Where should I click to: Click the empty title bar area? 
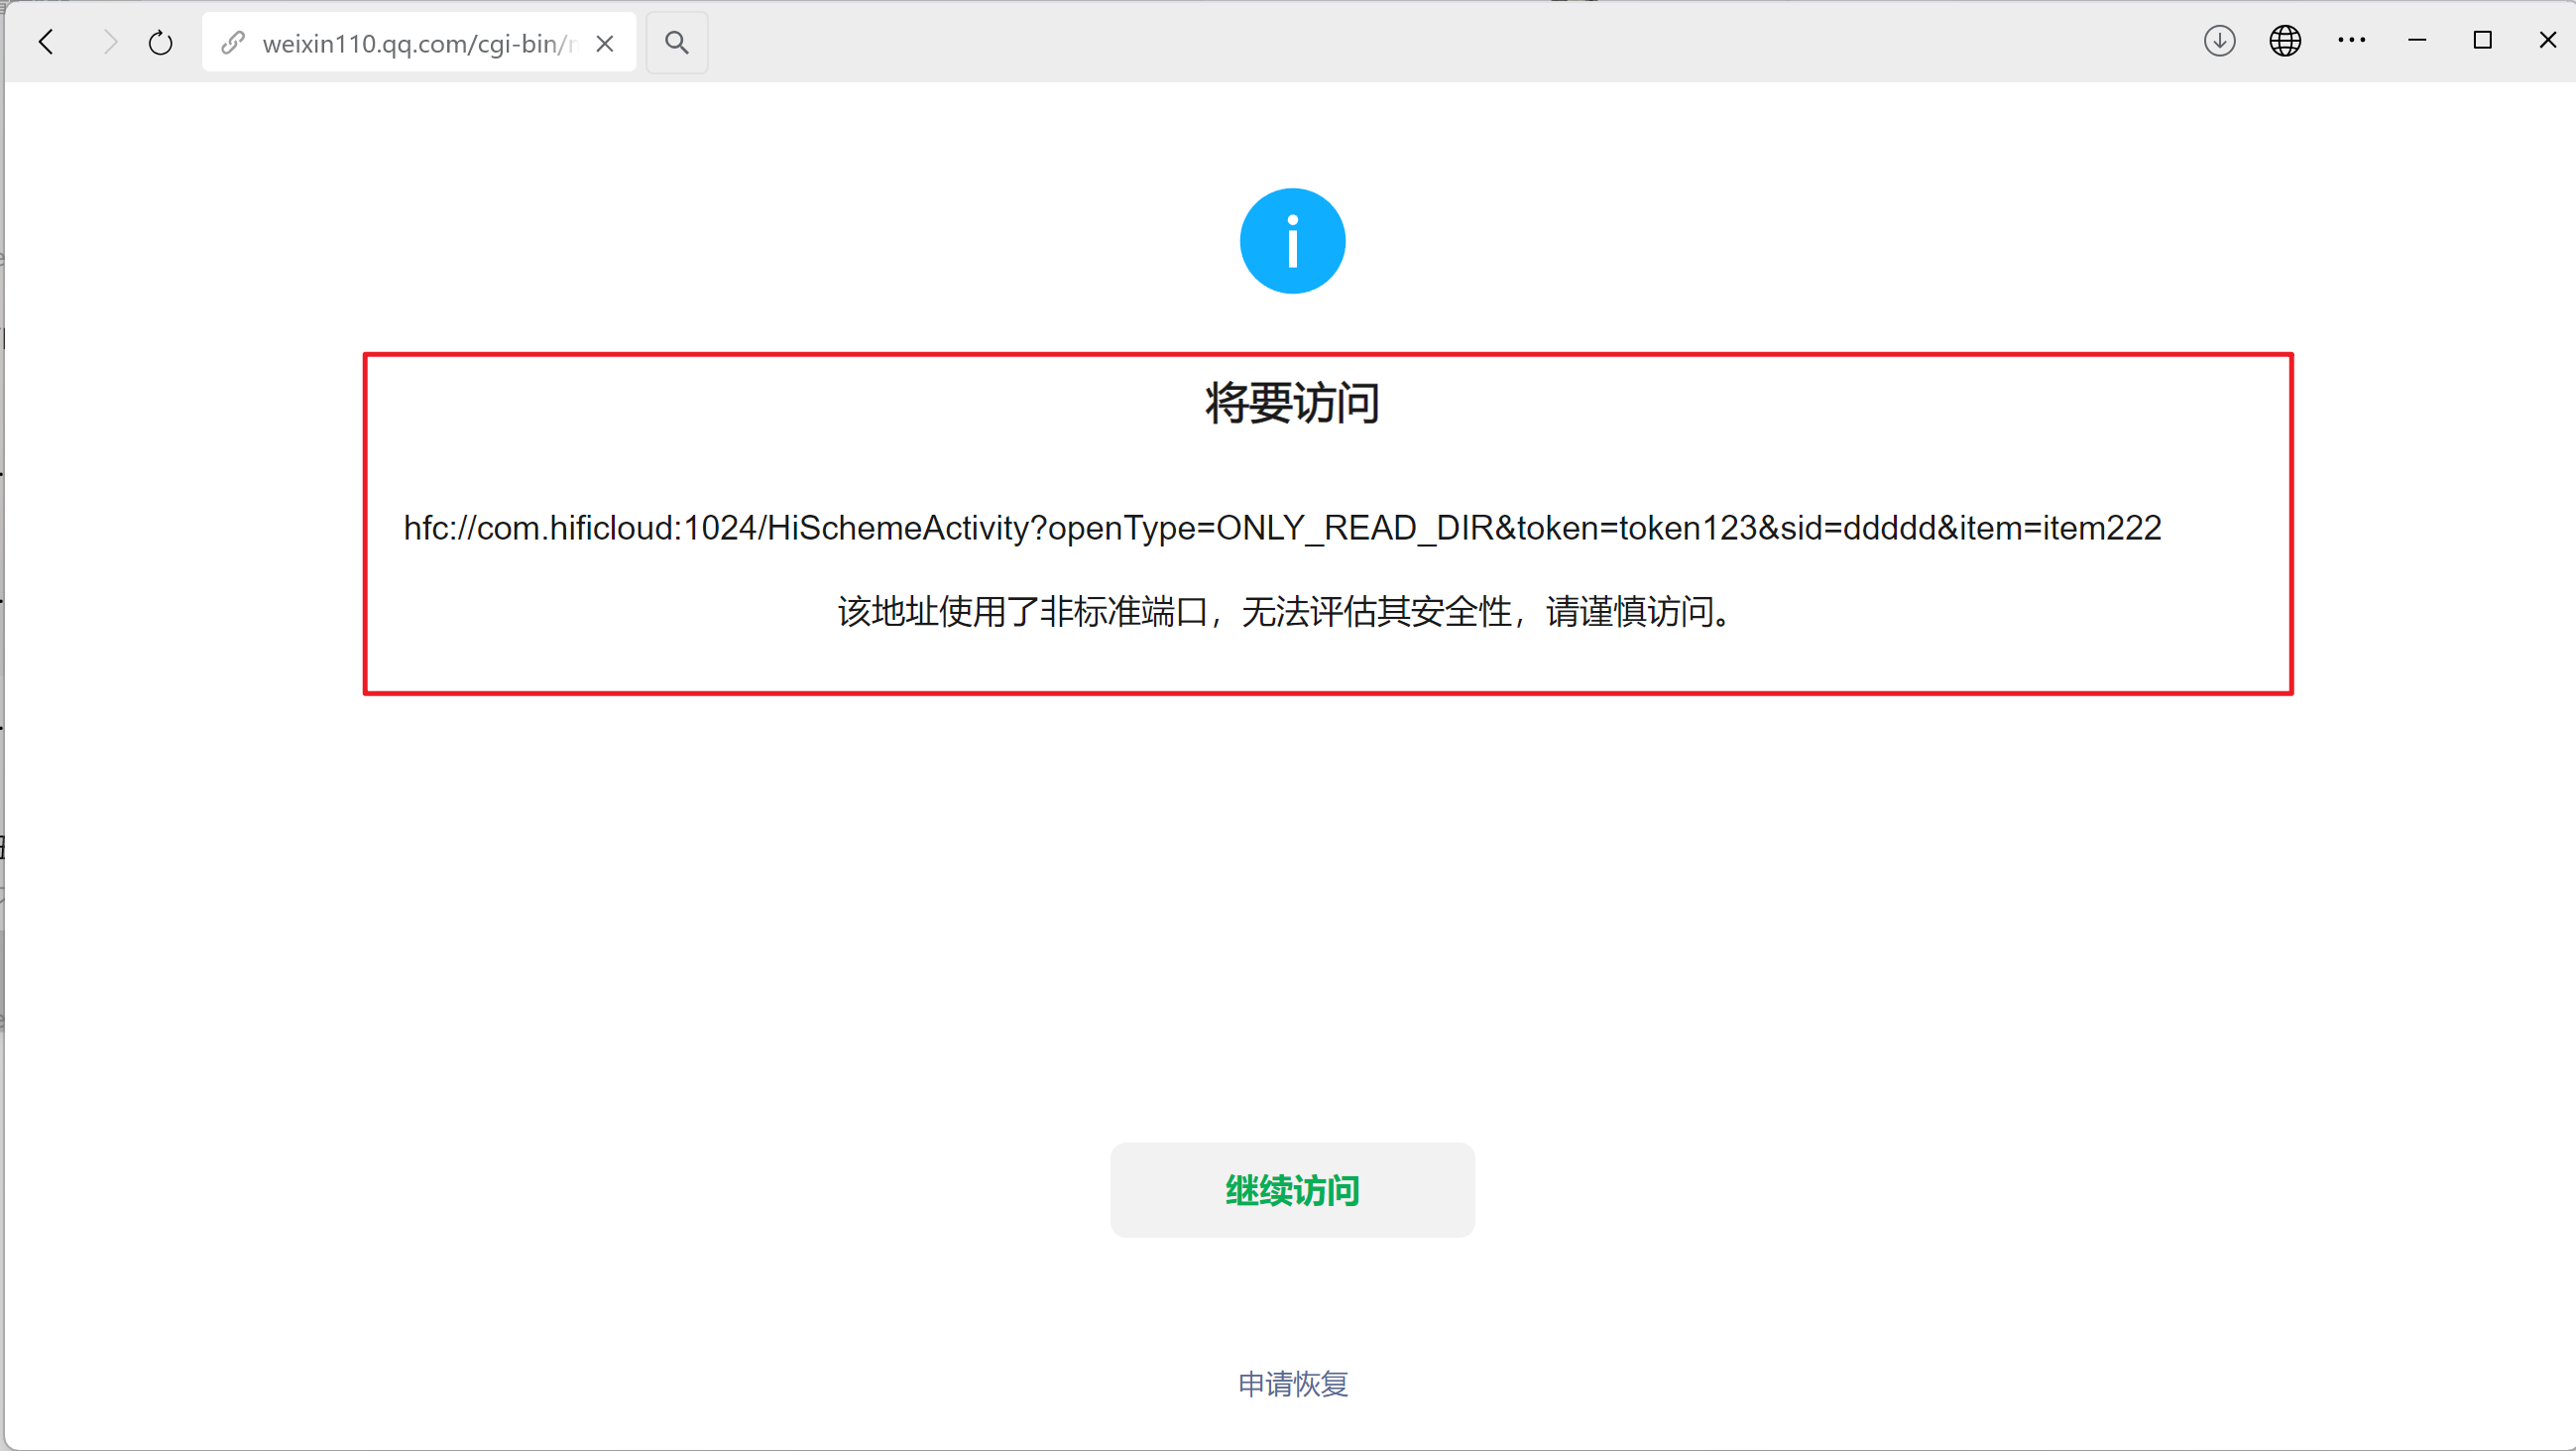pyautogui.click(x=1400, y=41)
